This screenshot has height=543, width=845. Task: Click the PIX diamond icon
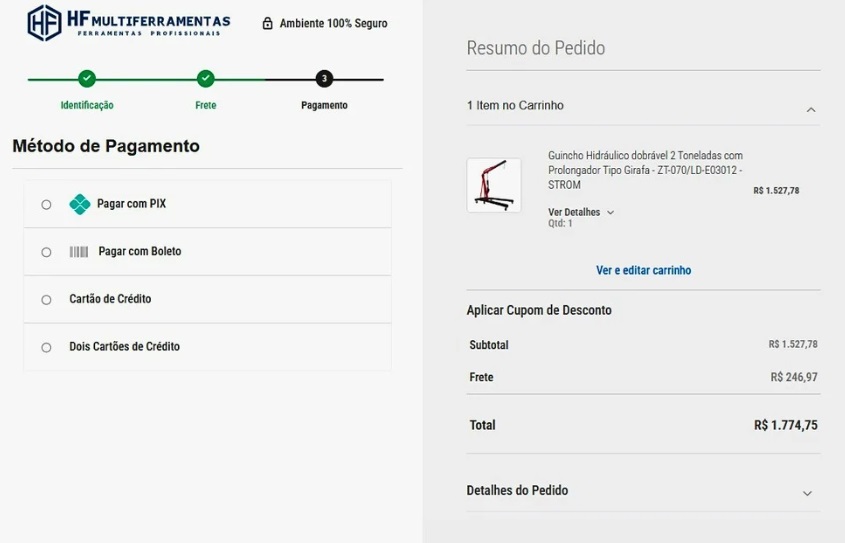click(x=80, y=204)
